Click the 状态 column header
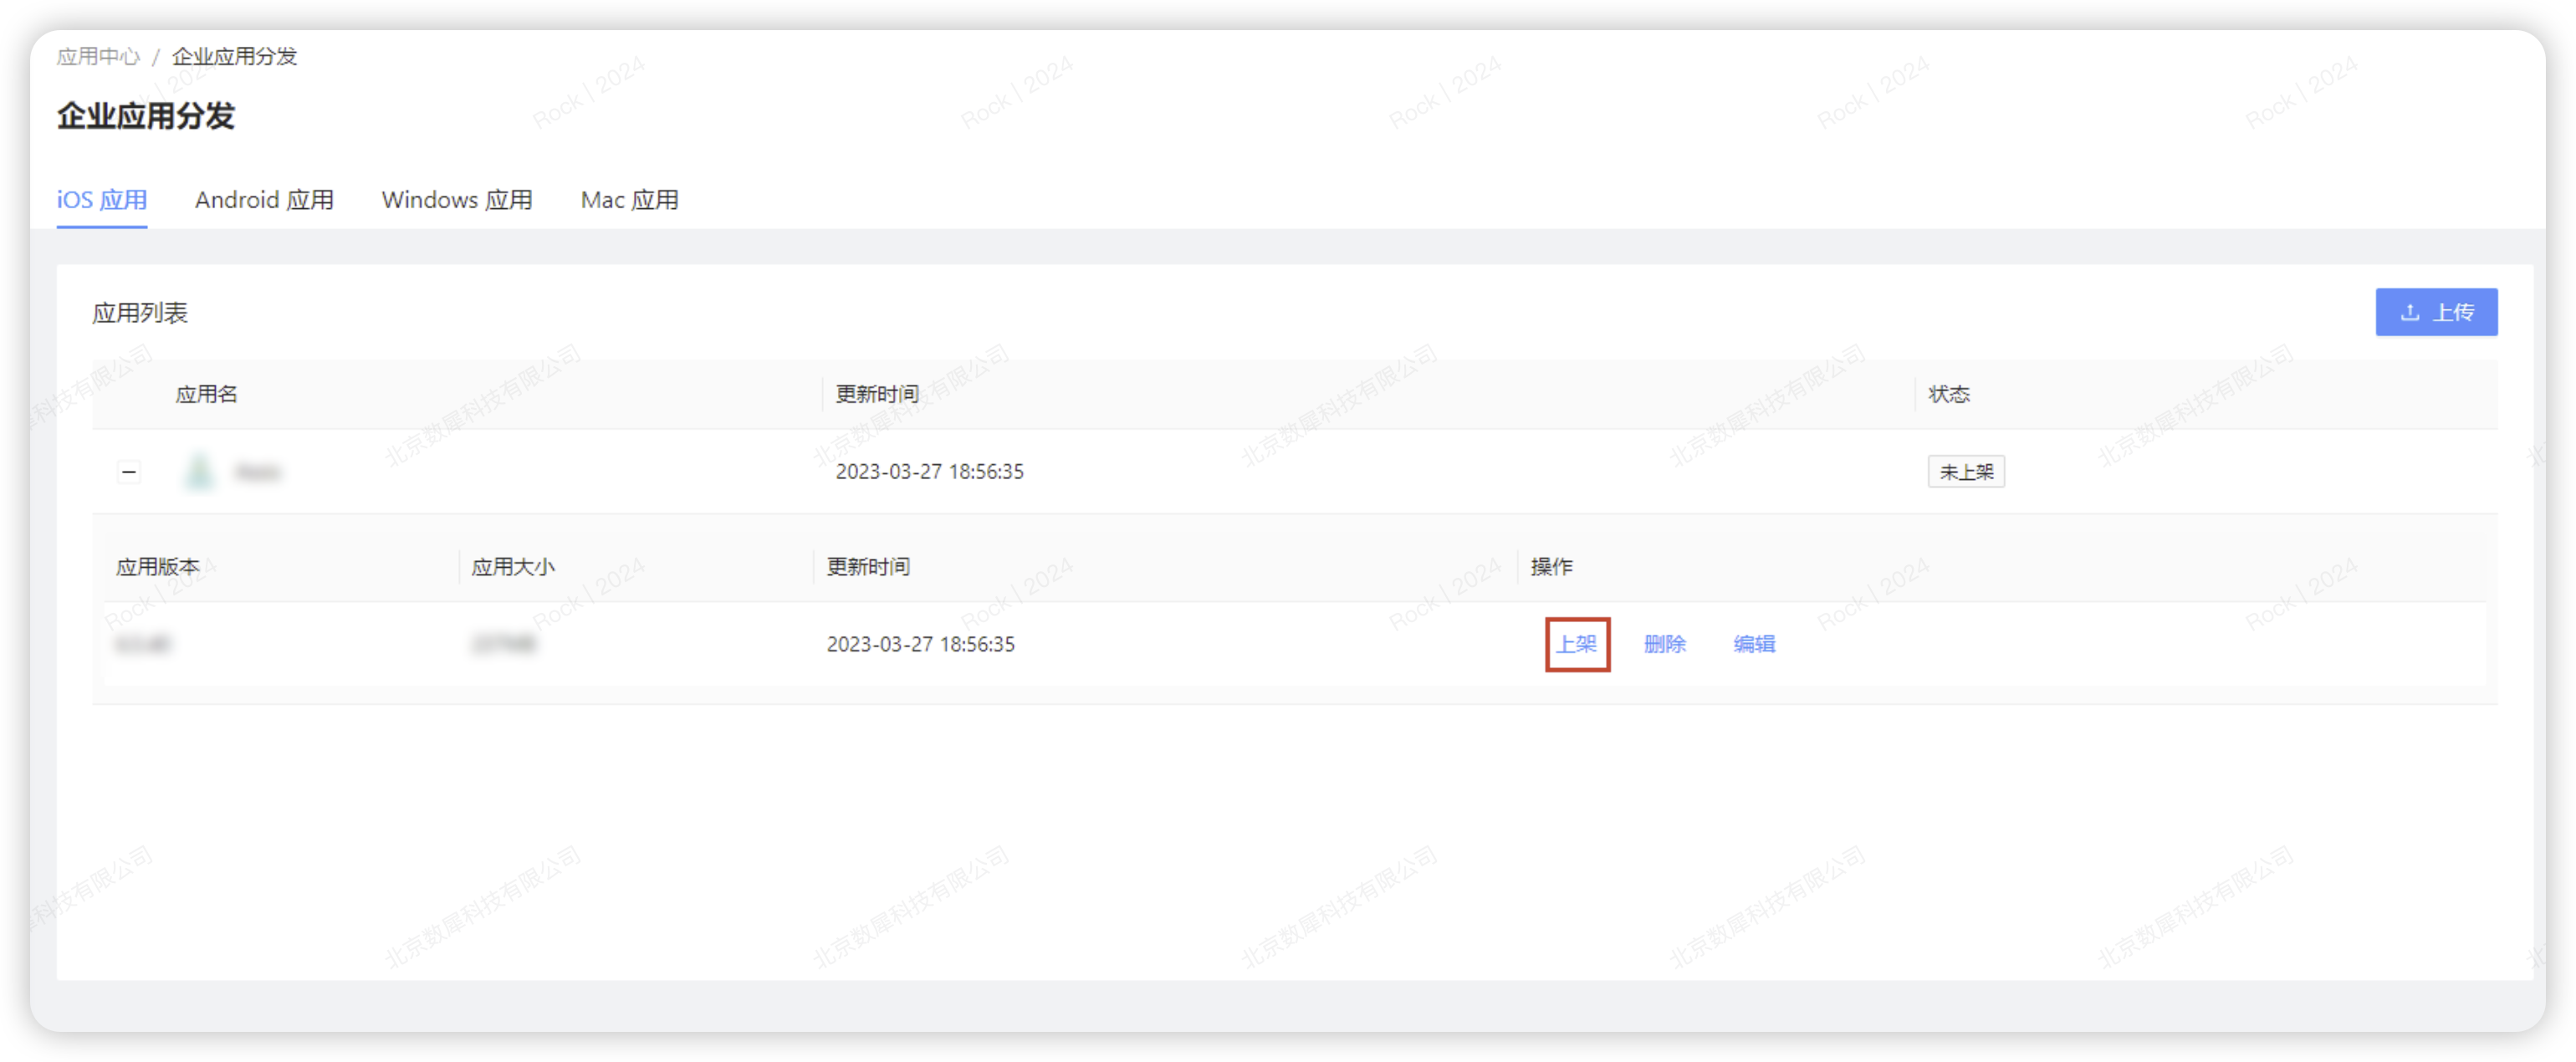This screenshot has height=1062, width=2576. [1949, 394]
